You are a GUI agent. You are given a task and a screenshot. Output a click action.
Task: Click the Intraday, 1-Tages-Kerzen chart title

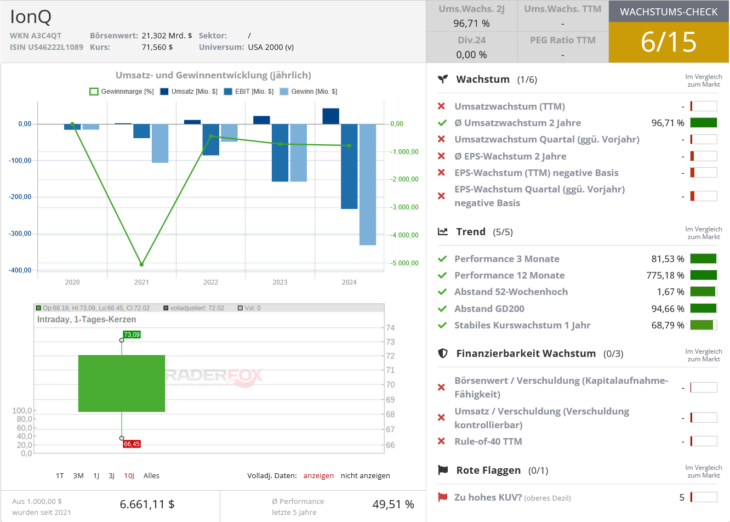pos(87,319)
